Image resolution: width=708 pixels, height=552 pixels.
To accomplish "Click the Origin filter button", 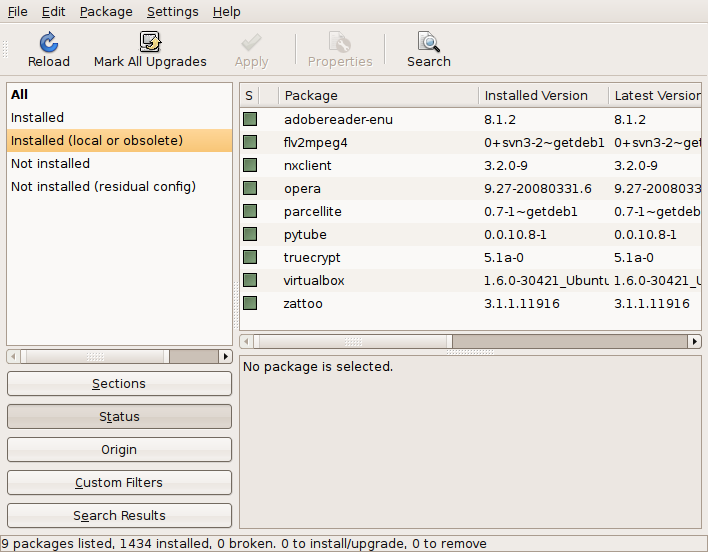I will (119, 450).
